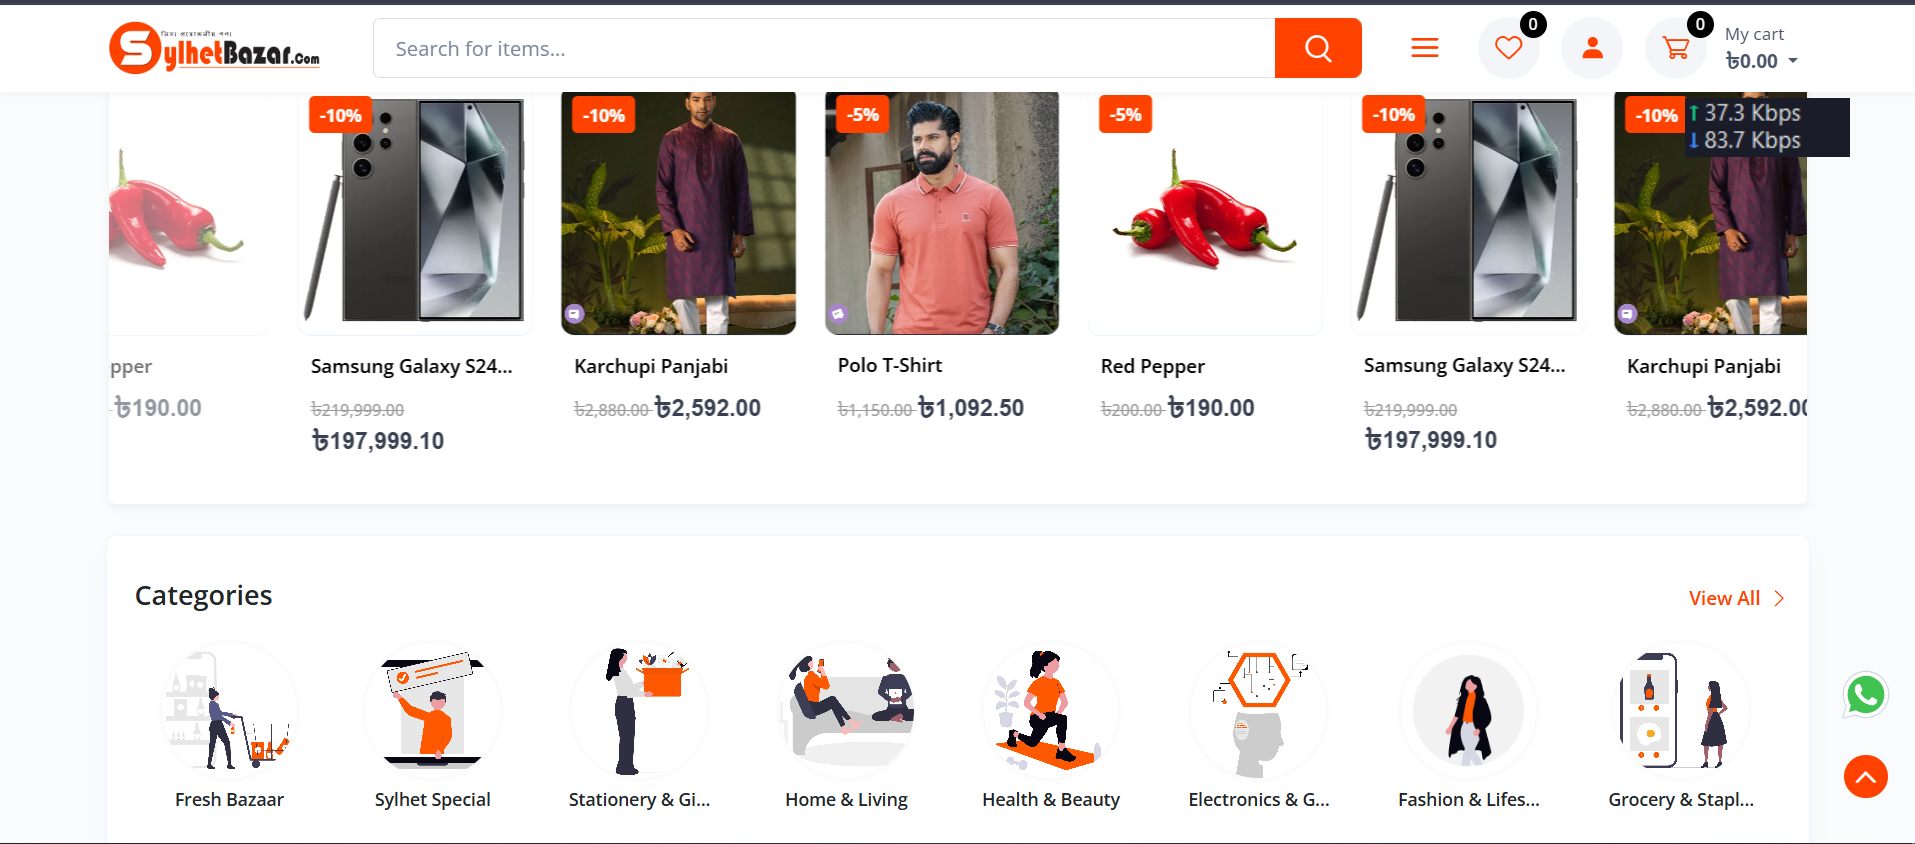This screenshot has height=844, width=1915.
Task: Open the Electronics & Gadgets category icon
Action: [1258, 711]
